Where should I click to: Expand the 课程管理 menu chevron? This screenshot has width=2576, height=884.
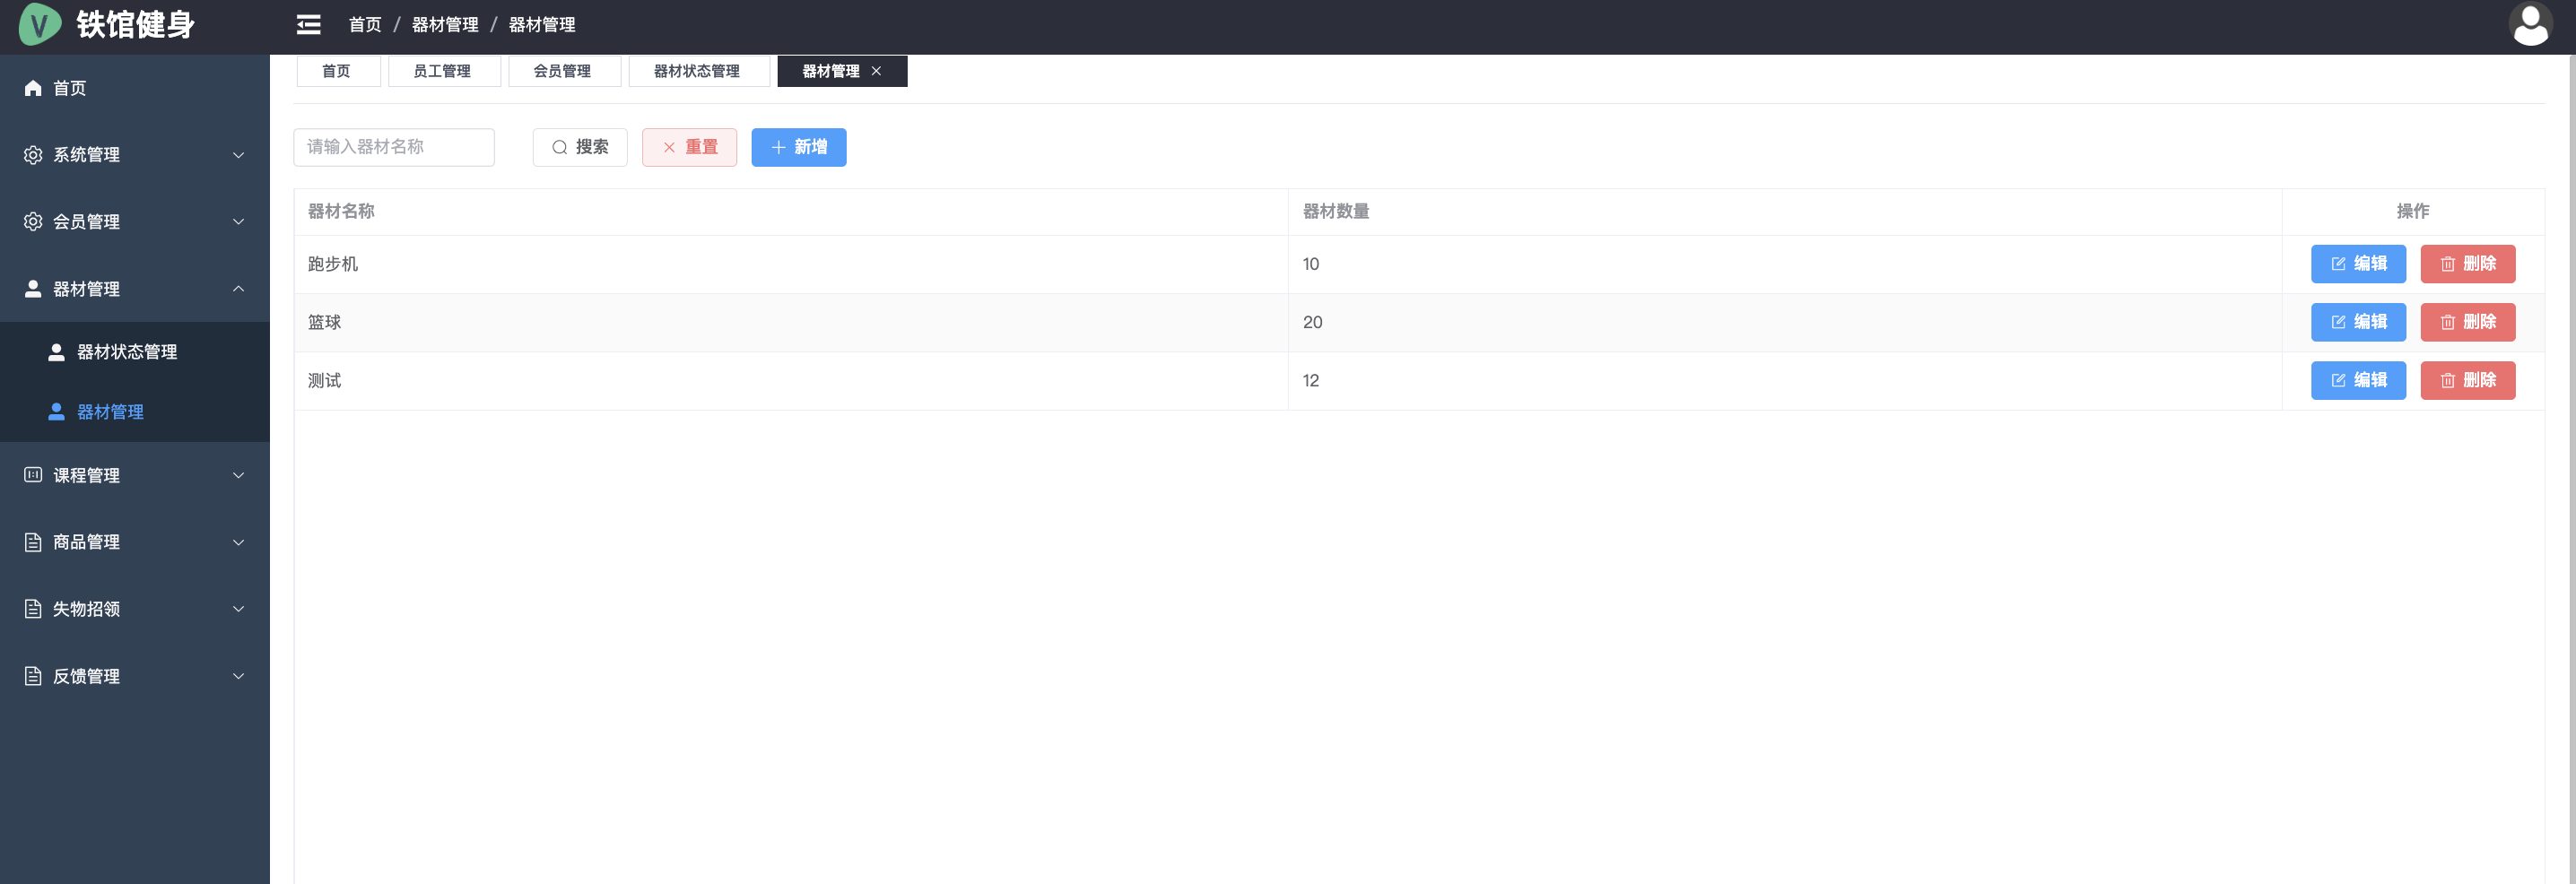(238, 475)
